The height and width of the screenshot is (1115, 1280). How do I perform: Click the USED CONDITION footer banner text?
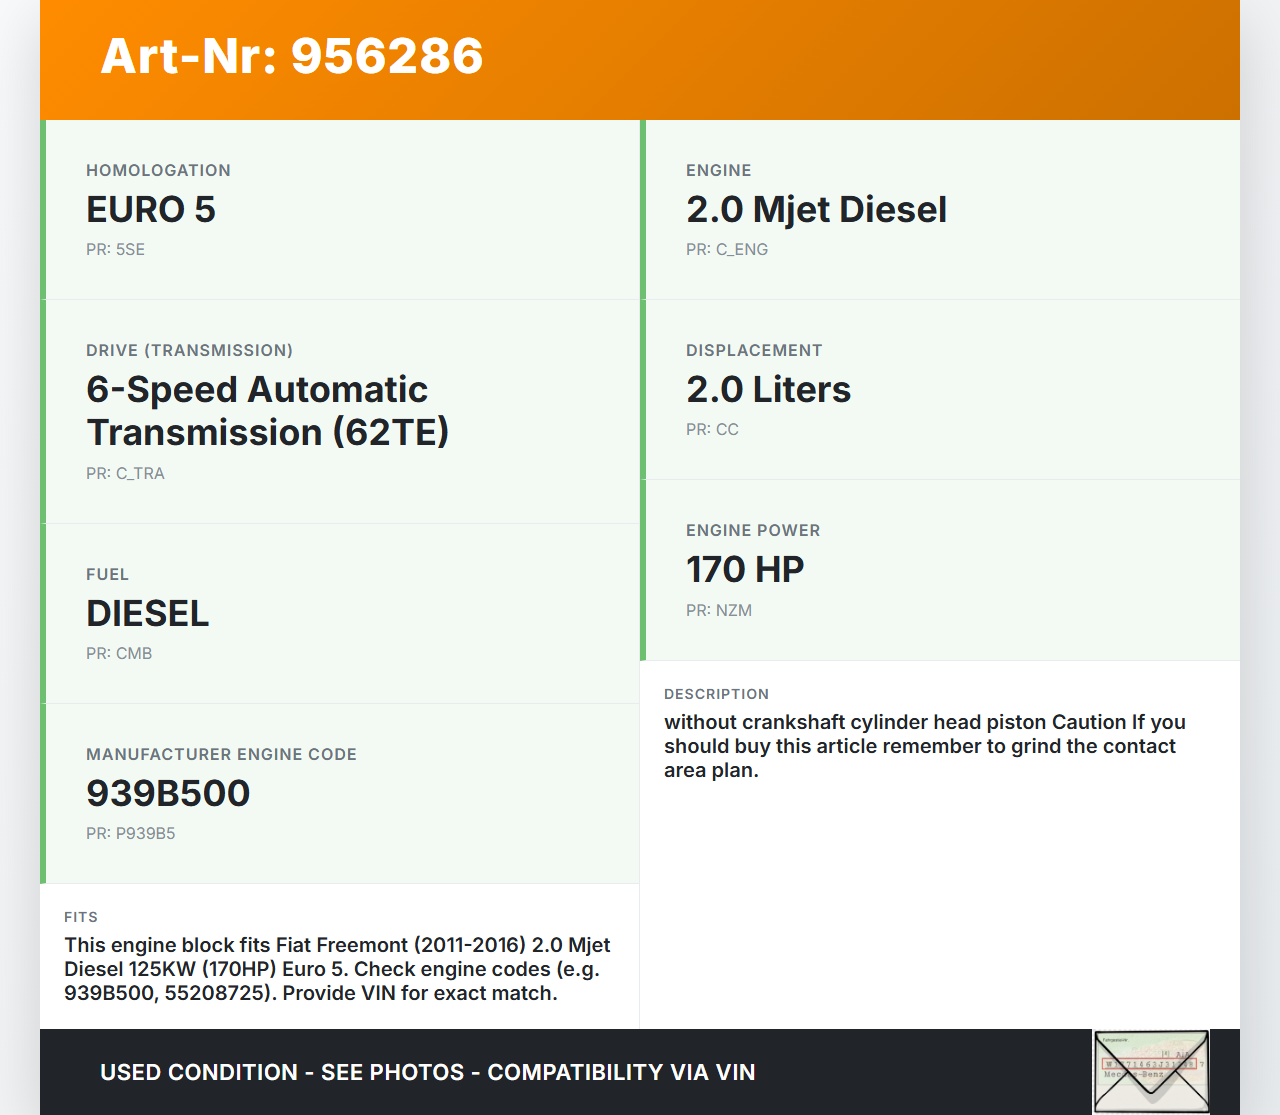coord(428,1072)
